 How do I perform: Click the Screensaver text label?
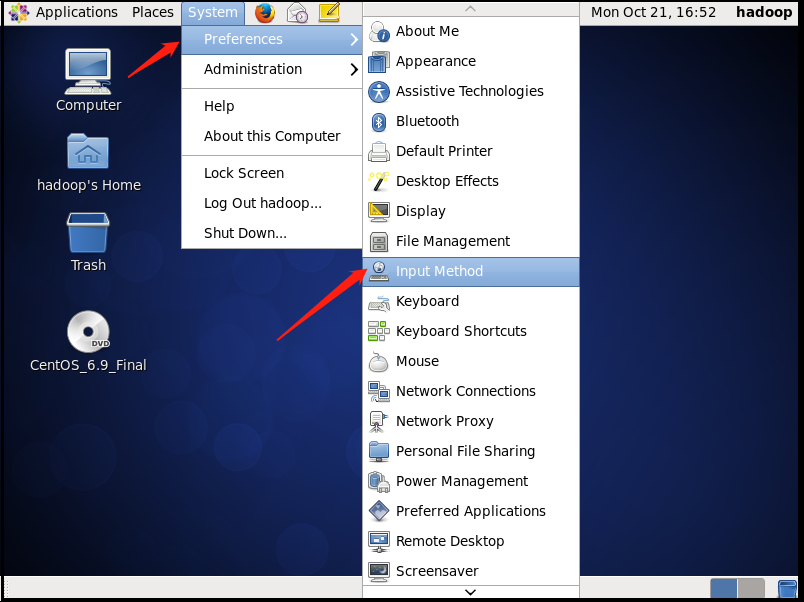pos(437,571)
